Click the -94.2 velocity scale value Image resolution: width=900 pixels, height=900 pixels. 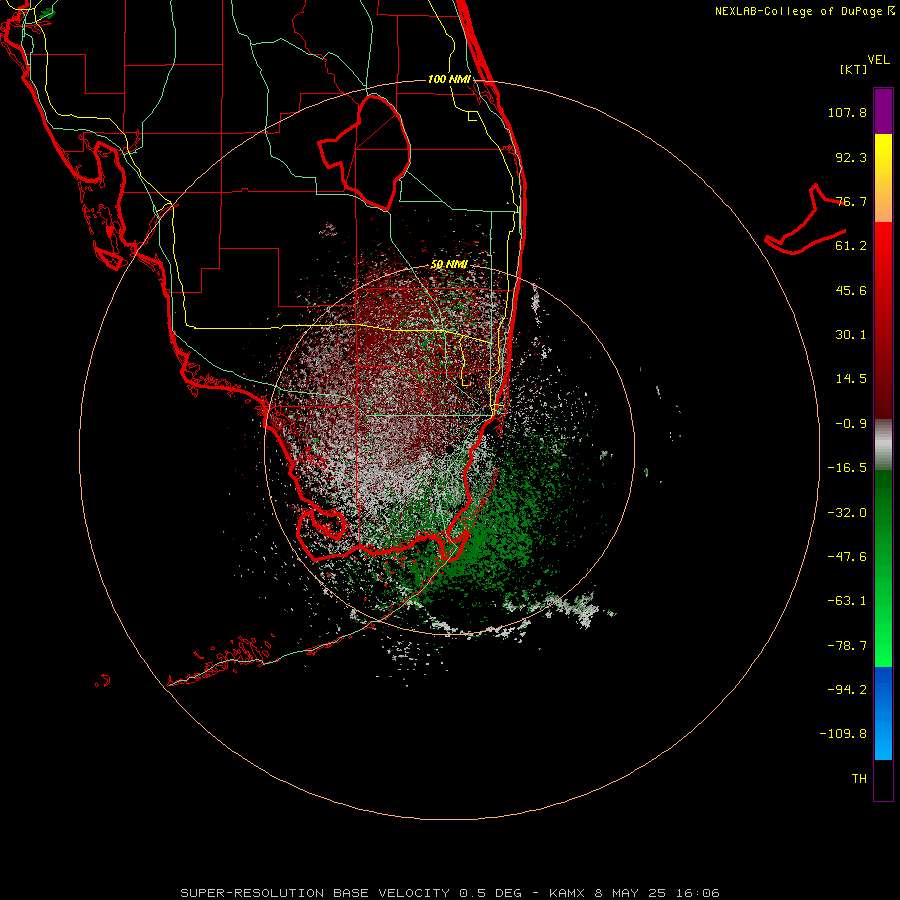click(x=847, y=690)
